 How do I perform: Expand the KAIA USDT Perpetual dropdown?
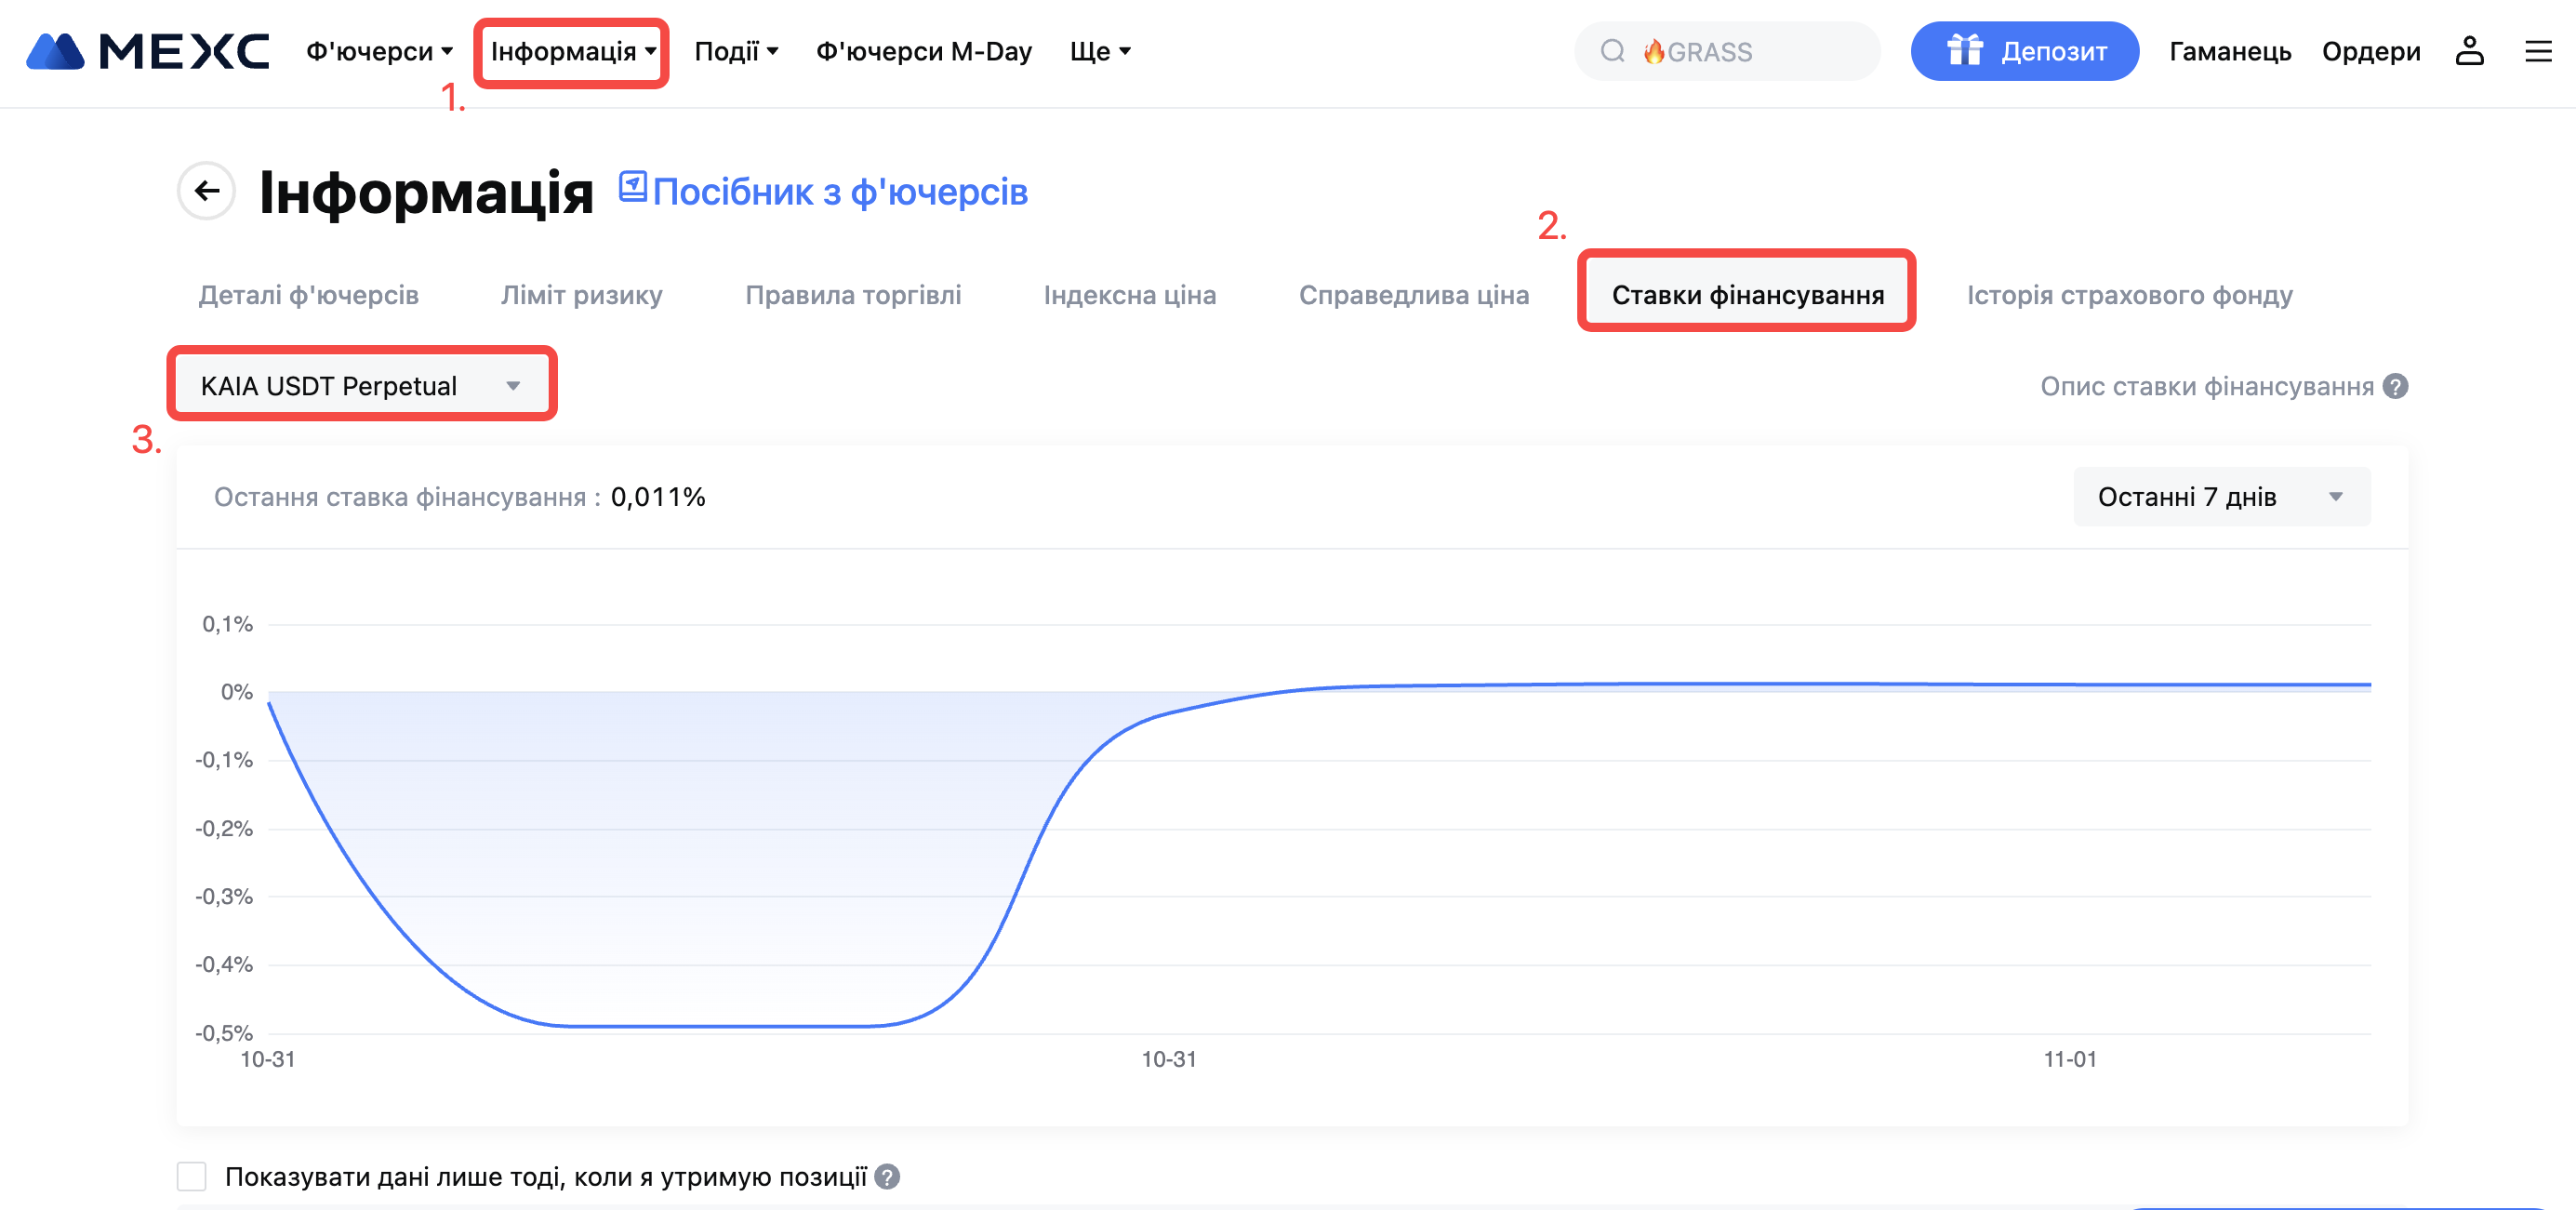pyautogui.click(x=362, y=386)
